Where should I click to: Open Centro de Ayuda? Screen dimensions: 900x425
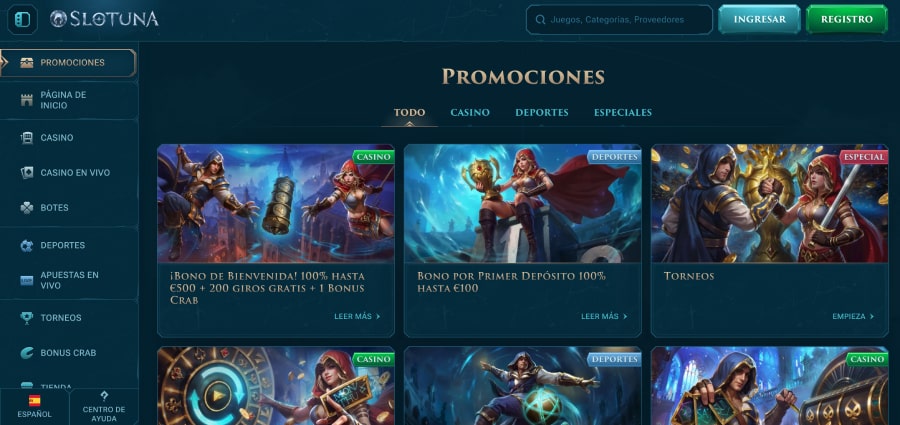(104, 407)
